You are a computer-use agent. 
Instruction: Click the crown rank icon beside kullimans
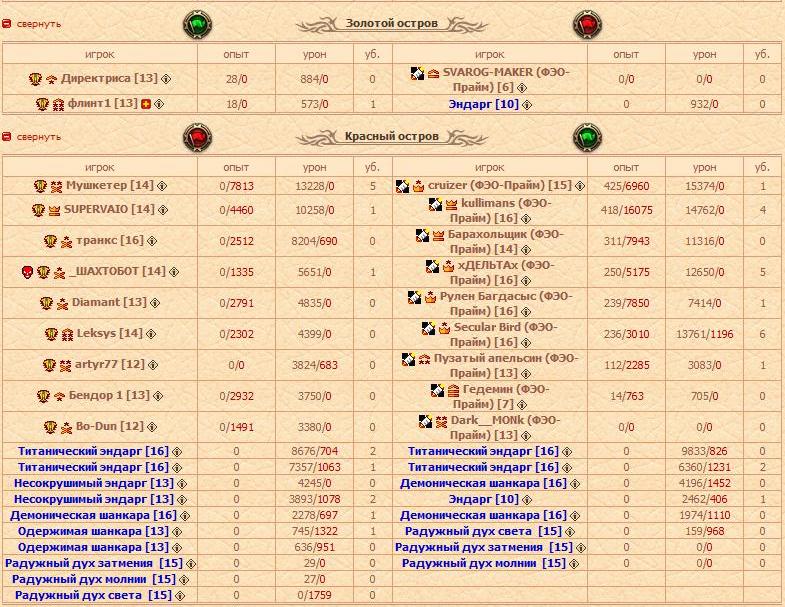[x=451, y=204]
